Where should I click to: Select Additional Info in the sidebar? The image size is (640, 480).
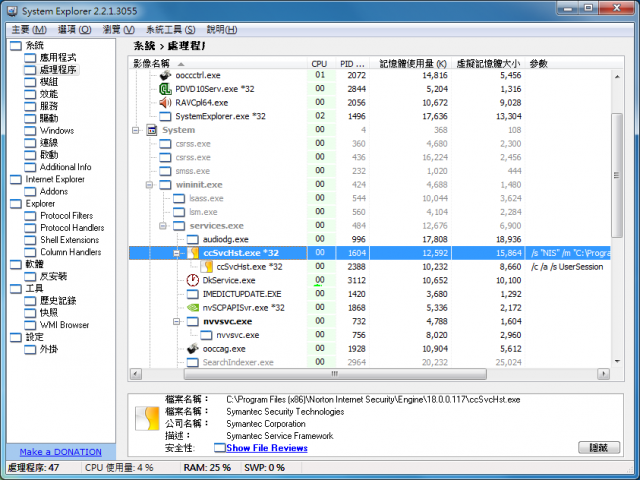(x=65, y=167)
